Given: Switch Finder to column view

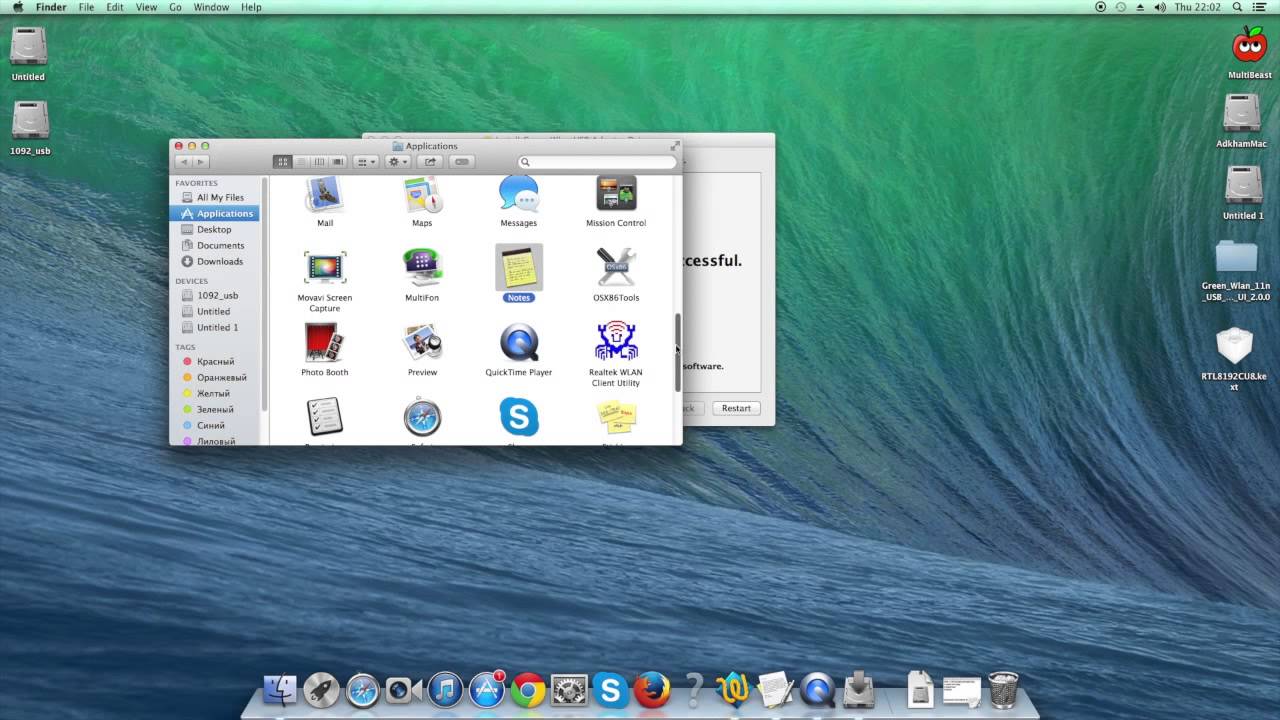Looking at the screenshot, I should [x=319, y=162].
